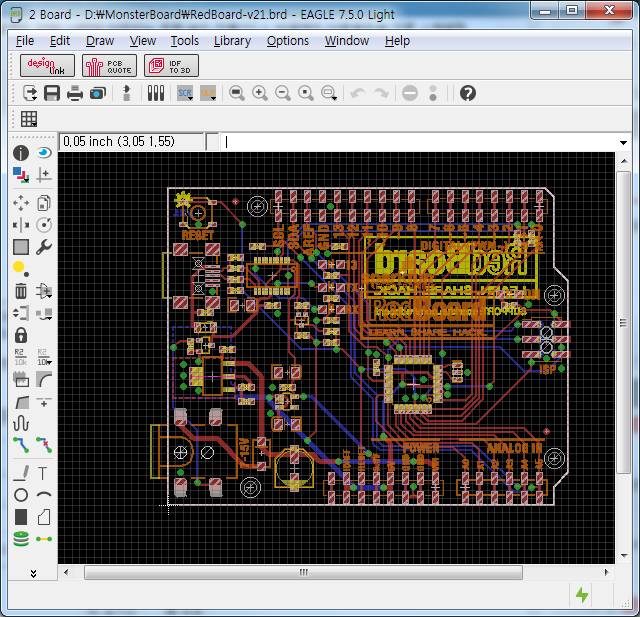Click the horizontal scrollbar thumb

303,572
